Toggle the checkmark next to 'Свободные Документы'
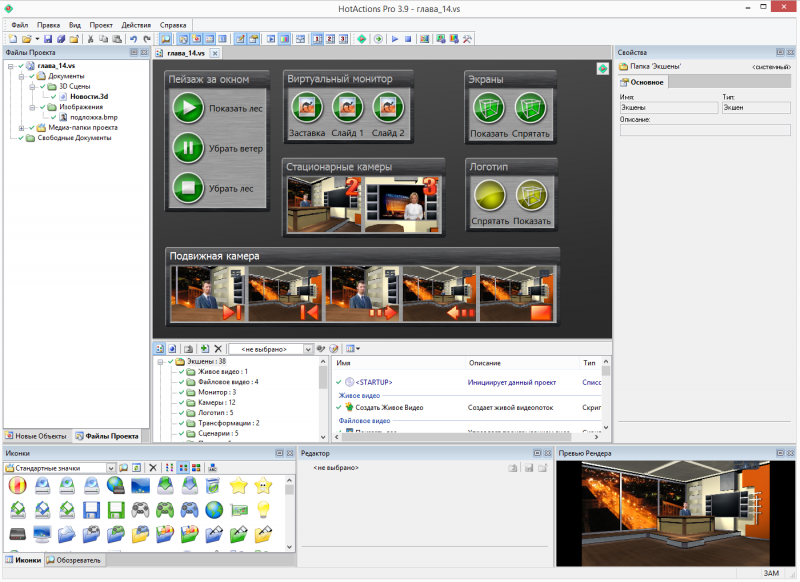This screenshot has height=582, width=800. click(21, 138)
